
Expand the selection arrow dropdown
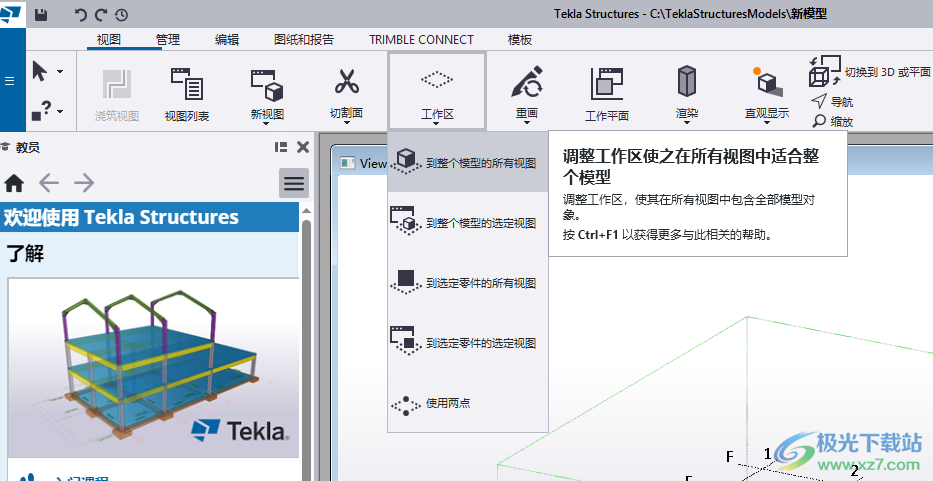[60, 71]
